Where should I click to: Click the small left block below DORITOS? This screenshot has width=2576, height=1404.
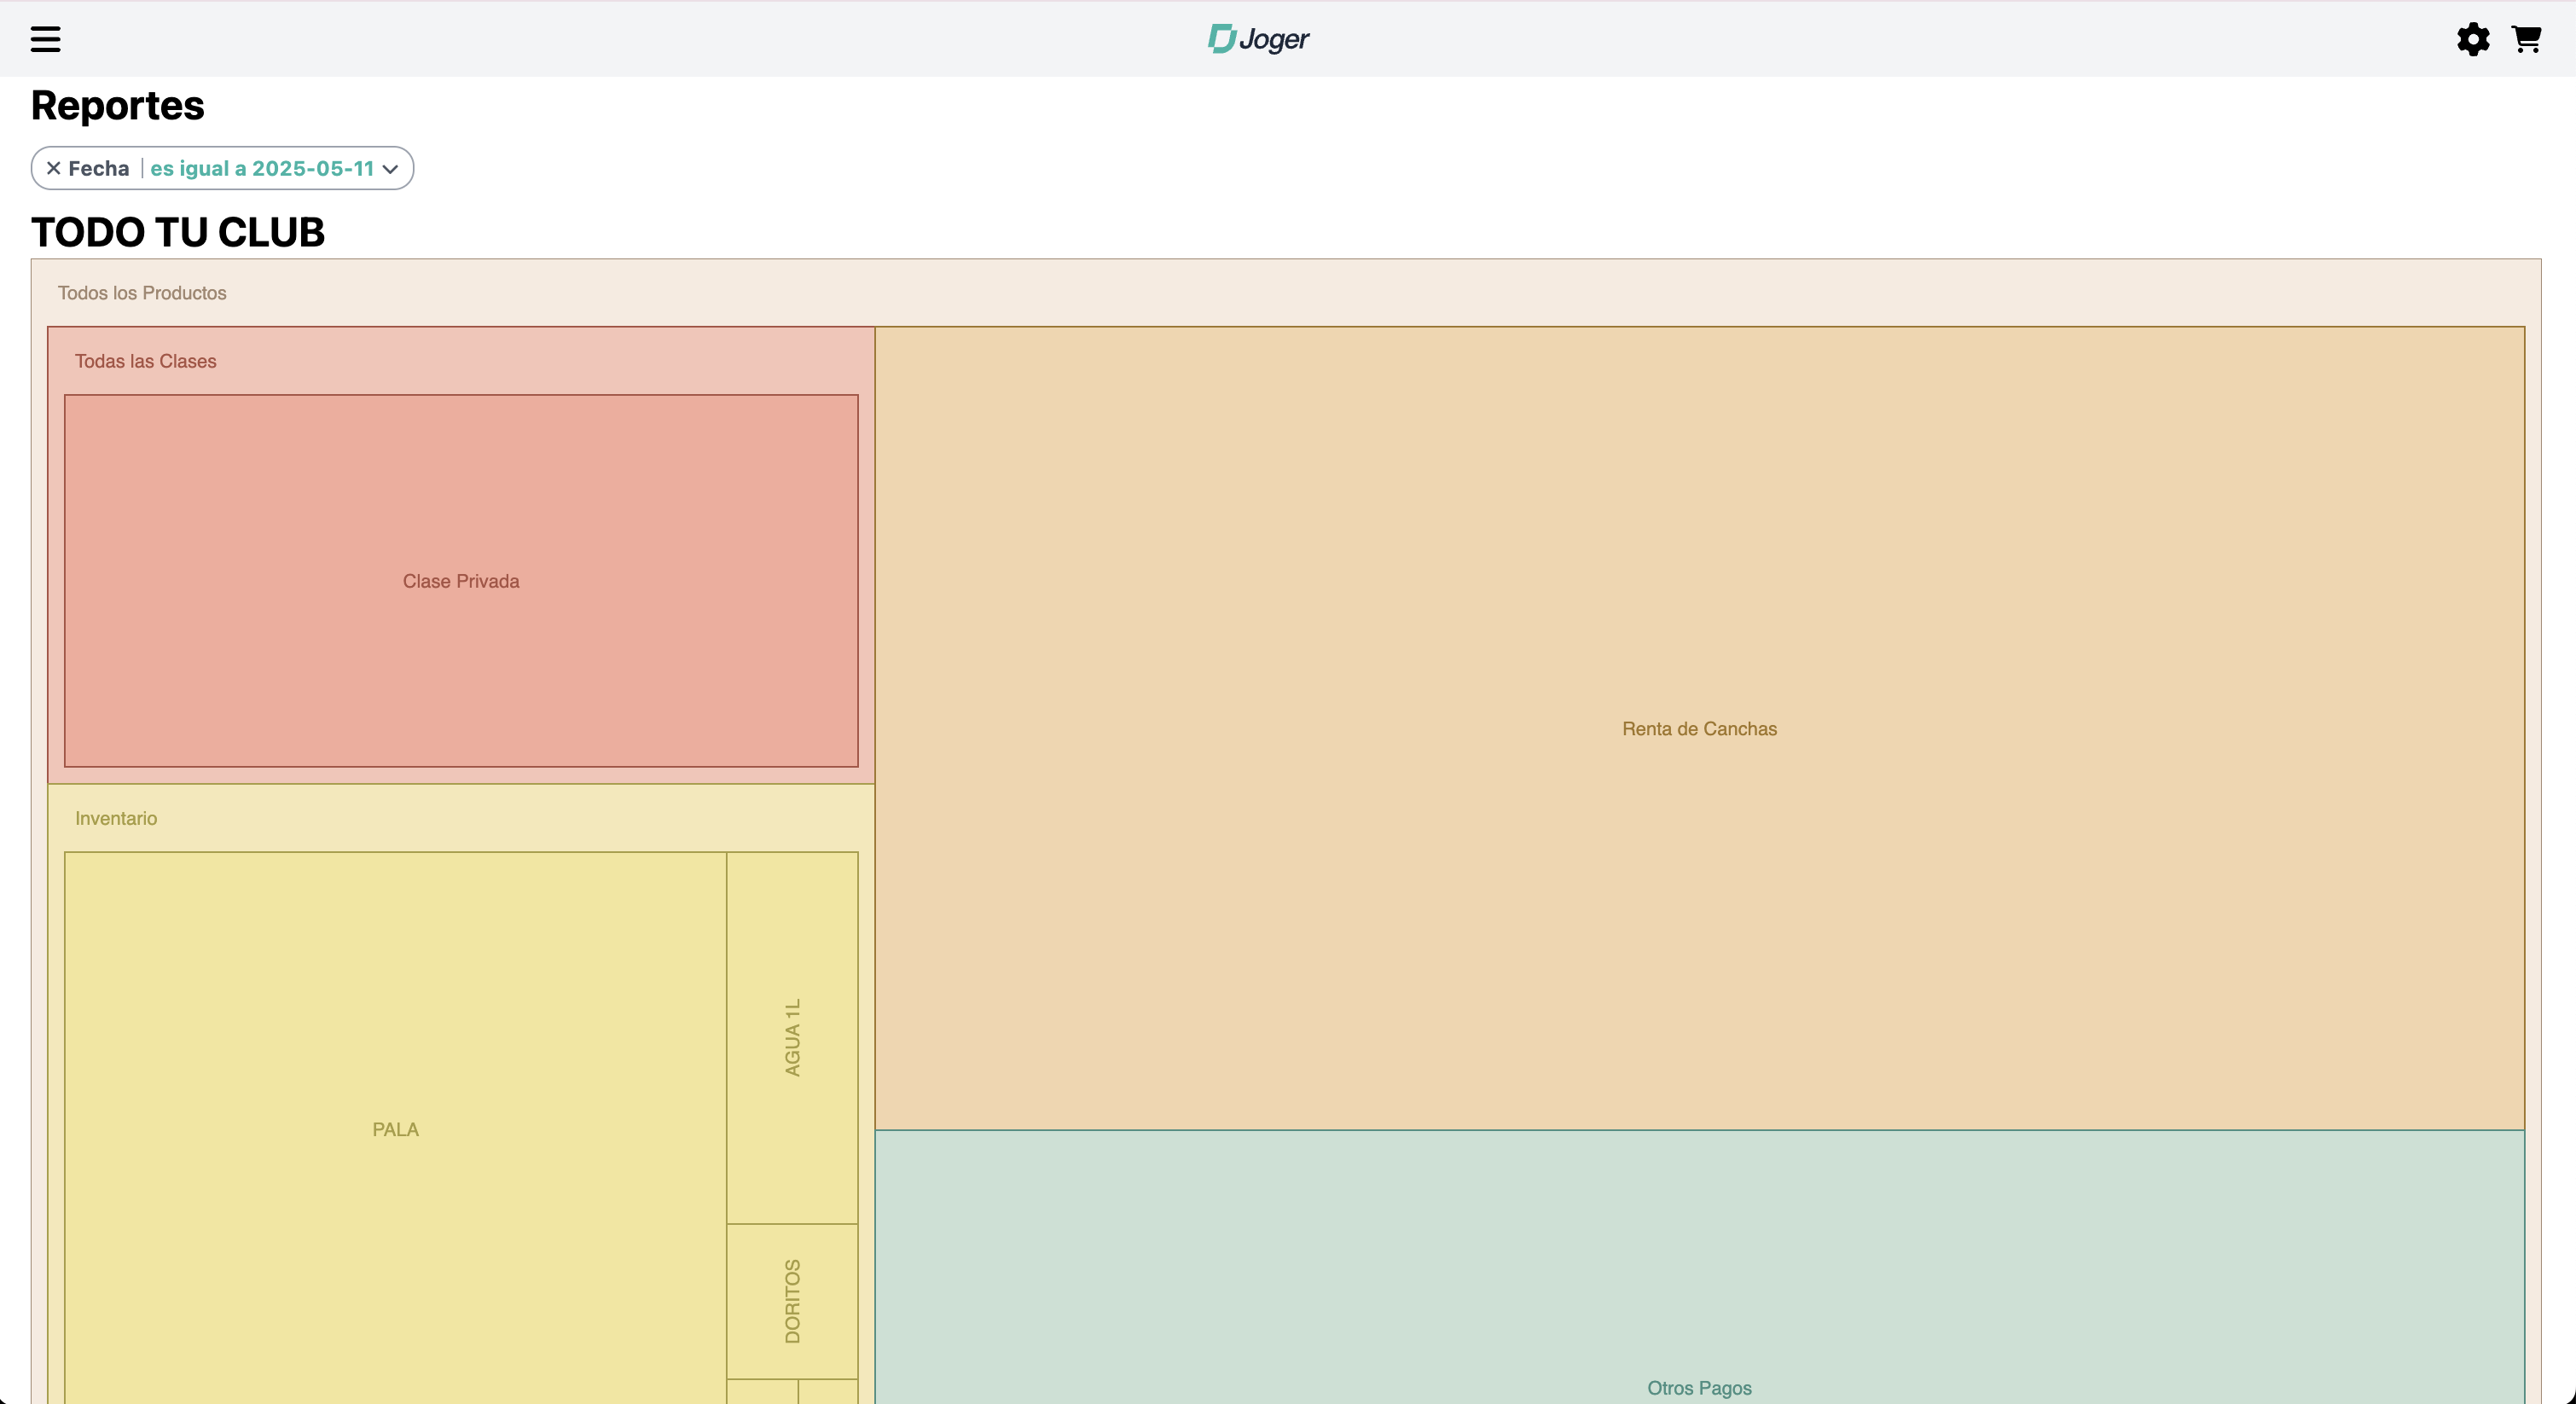[762, 1392]
